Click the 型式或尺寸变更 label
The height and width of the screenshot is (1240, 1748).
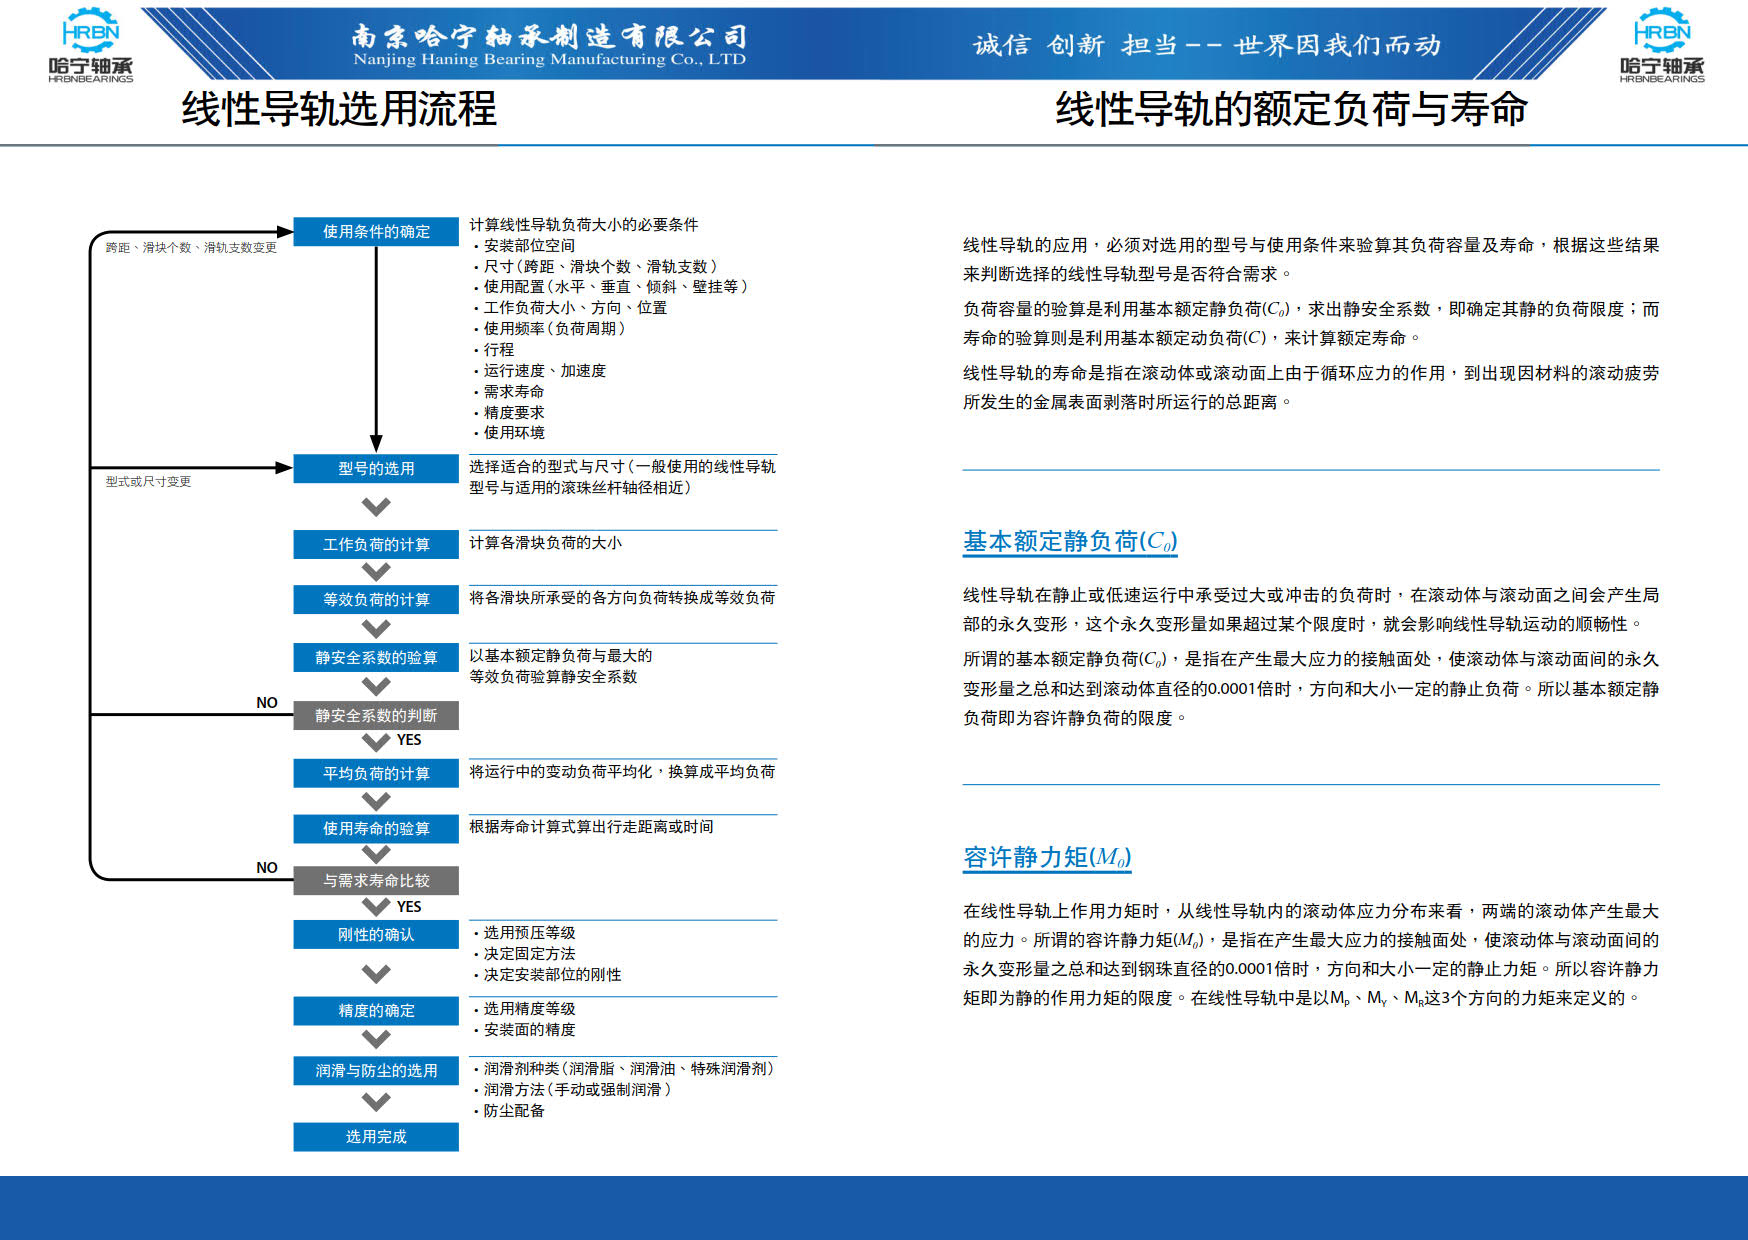148,481
